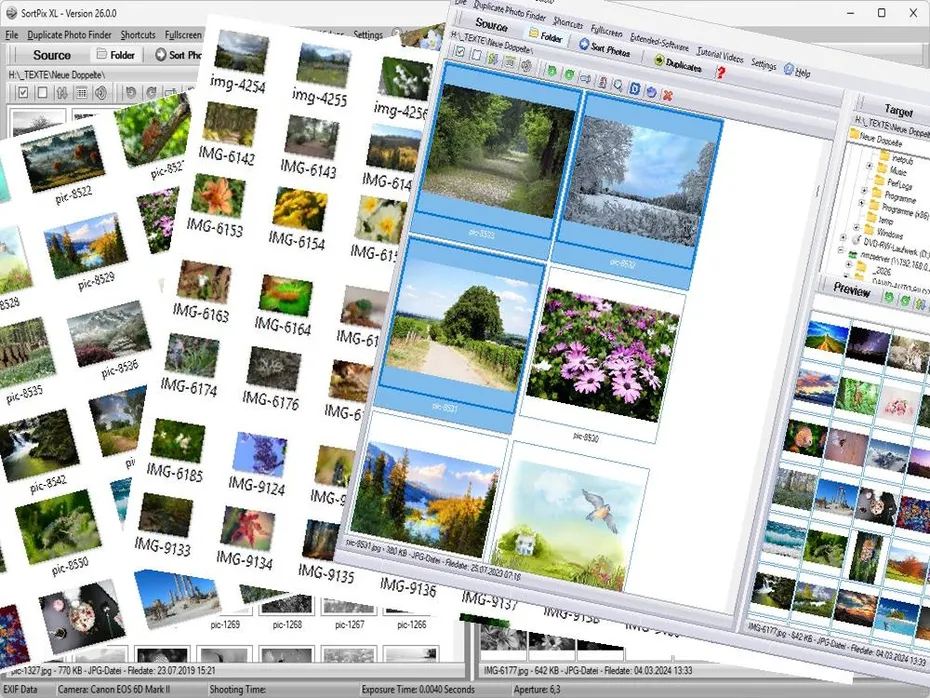
Task: Expand the Windows folder in the Target tree
Action: click(854, 229)
